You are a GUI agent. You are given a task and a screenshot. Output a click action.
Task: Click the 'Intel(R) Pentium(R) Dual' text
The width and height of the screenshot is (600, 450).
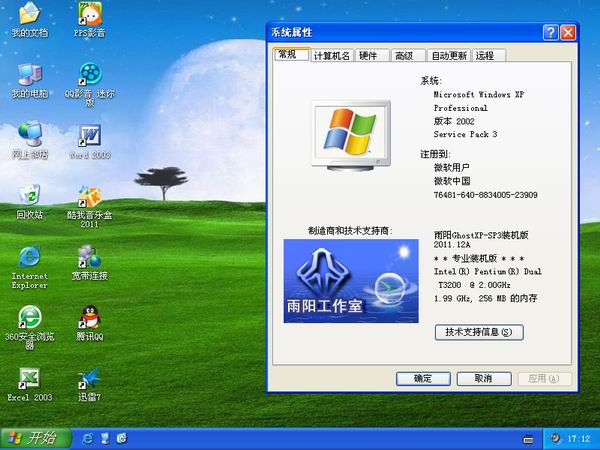tap(488, 272)
